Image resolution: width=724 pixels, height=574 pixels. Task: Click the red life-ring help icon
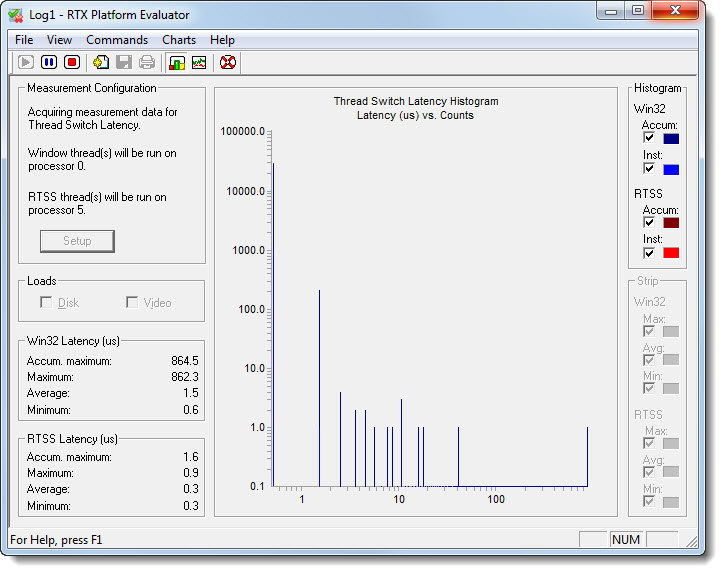[x=228, y=62]
